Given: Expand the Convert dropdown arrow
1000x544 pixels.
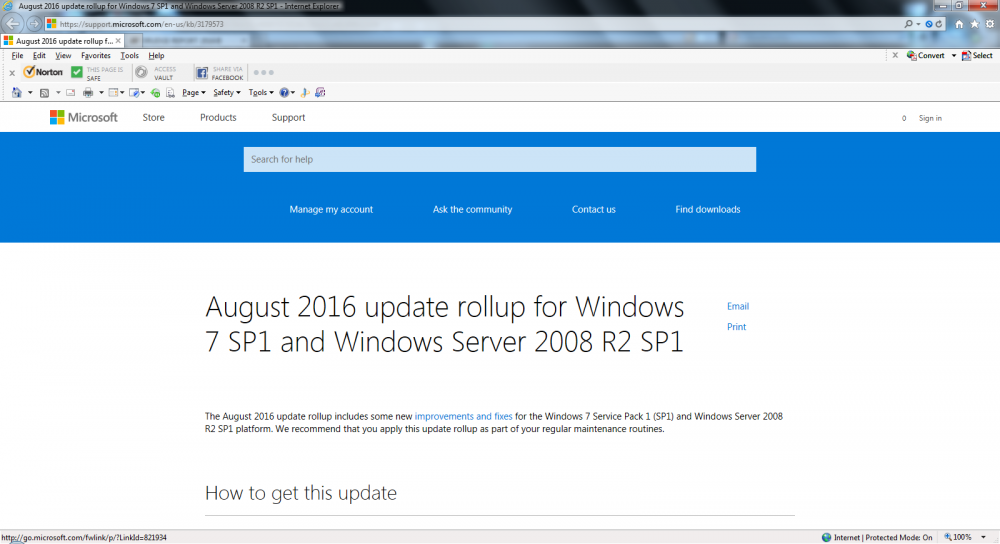Looking at the screenshot, I should [954, 55].
